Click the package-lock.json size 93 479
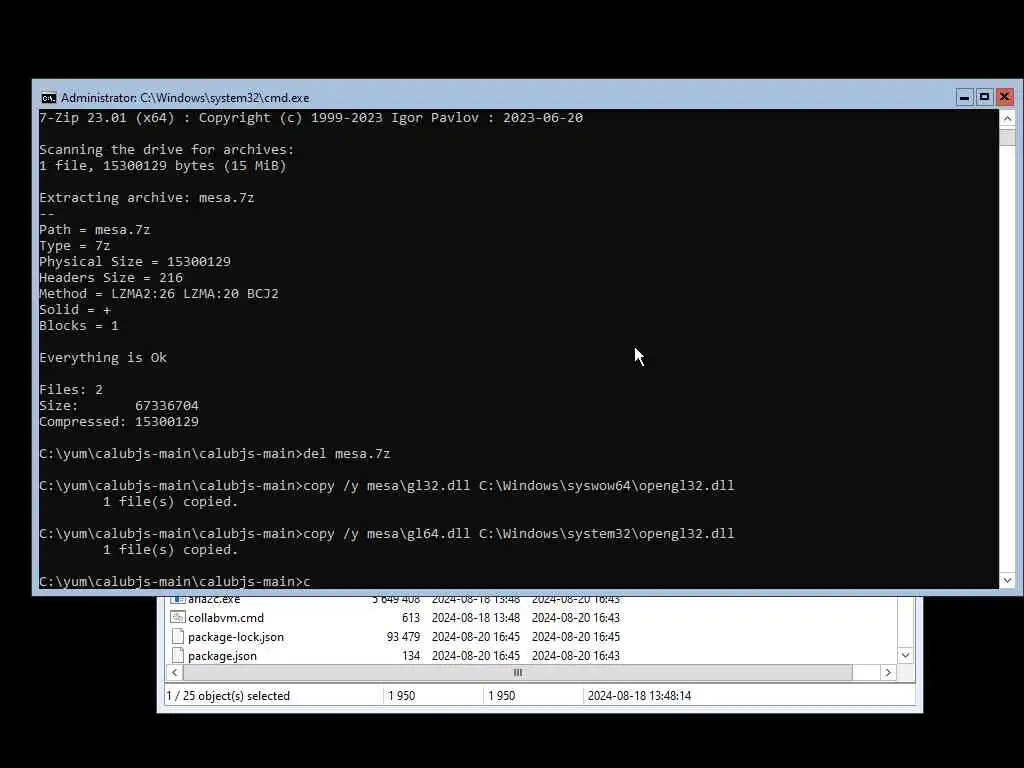The width and height of the screenshot is (1024, 768). click(403, 637)
